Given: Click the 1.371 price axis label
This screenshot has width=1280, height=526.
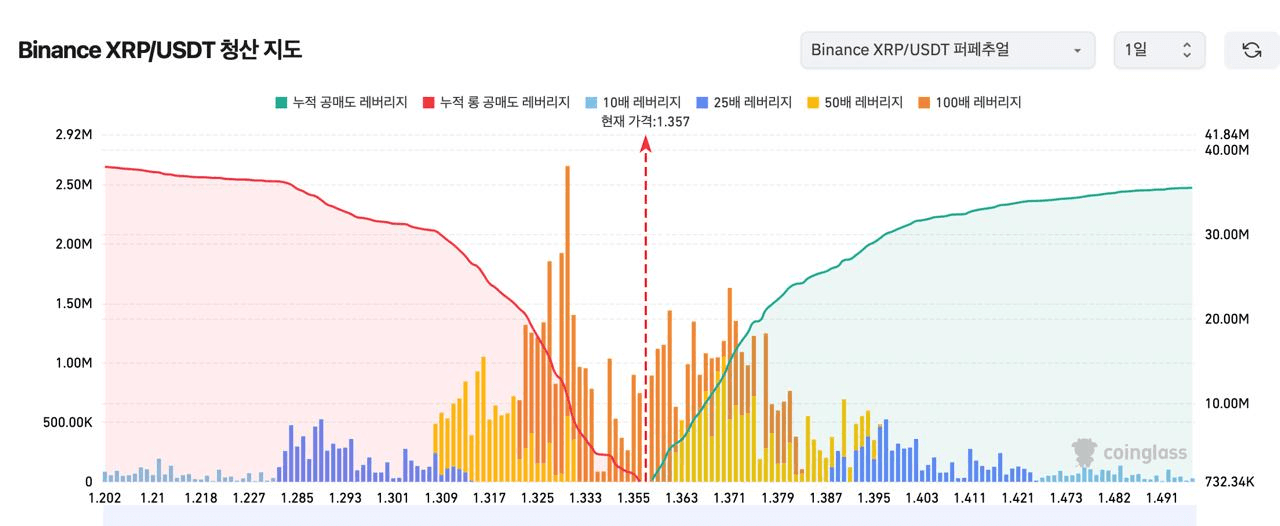Looking at the screenshot, I should pos(730,498).
